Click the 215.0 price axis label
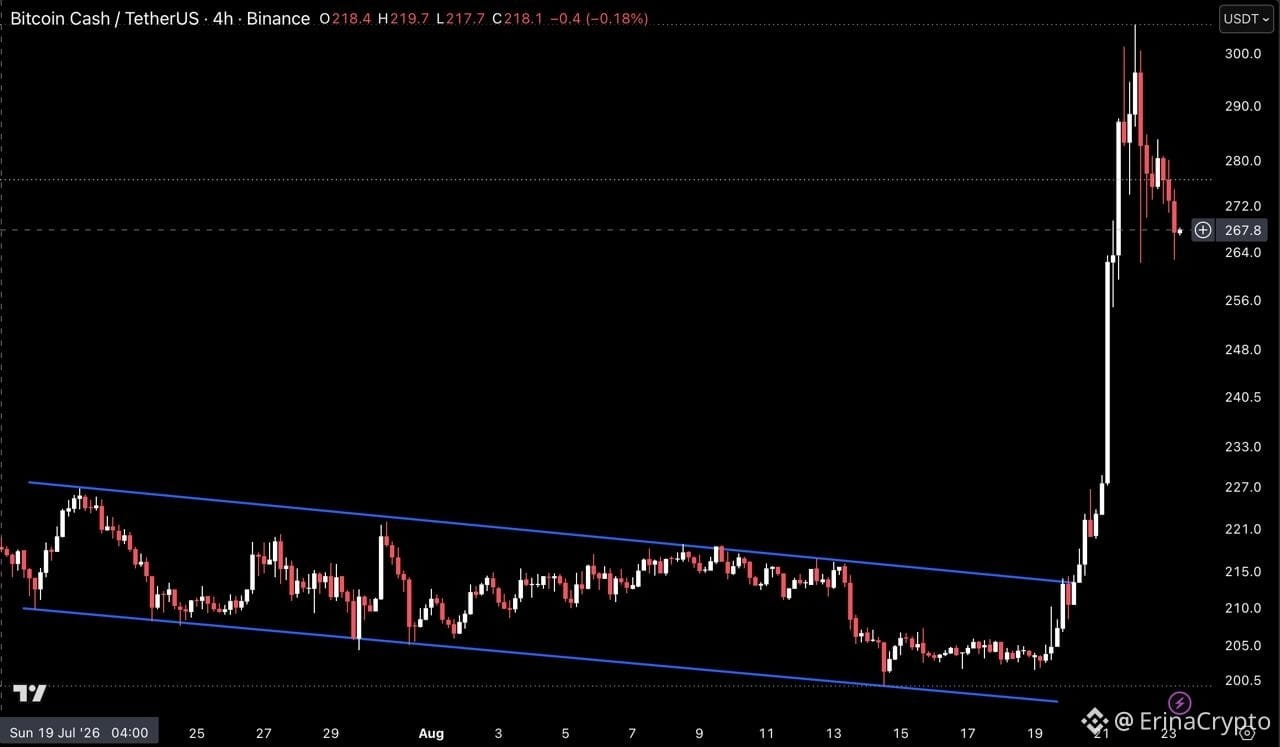This screenshot has height=747, width=1280. [1243, 571]
